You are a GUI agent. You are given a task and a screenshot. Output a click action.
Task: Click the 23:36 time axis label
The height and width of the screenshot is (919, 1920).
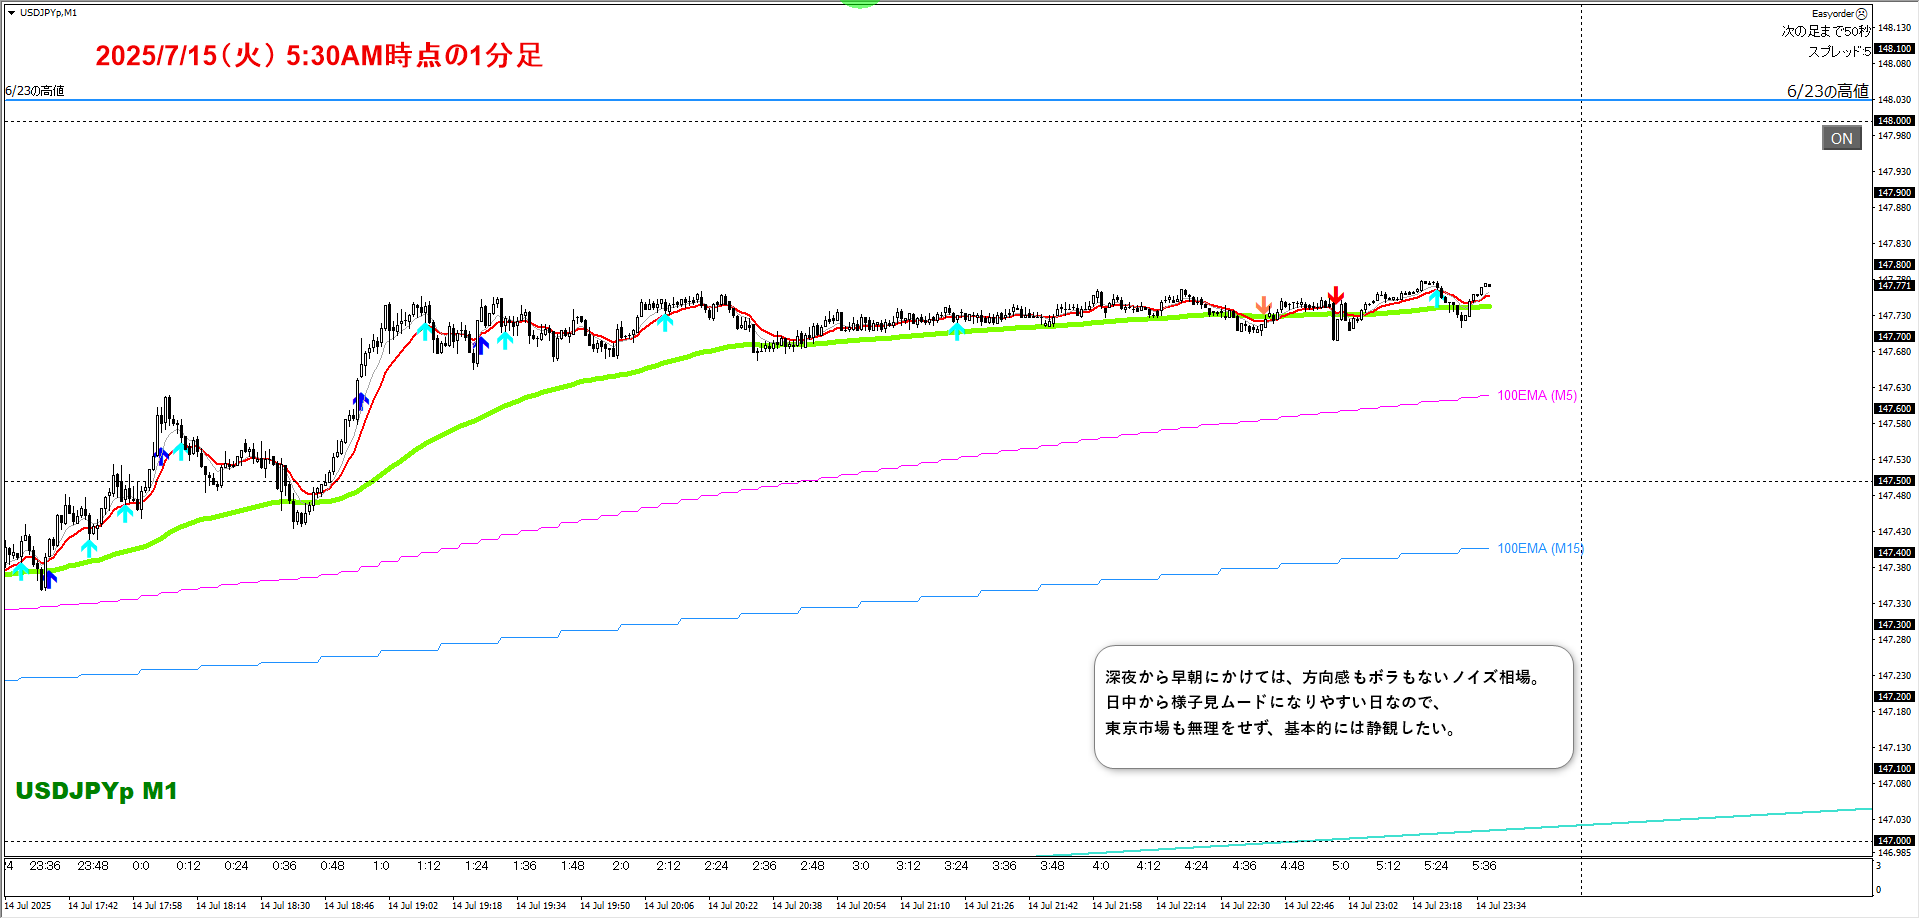click(45, 866)
